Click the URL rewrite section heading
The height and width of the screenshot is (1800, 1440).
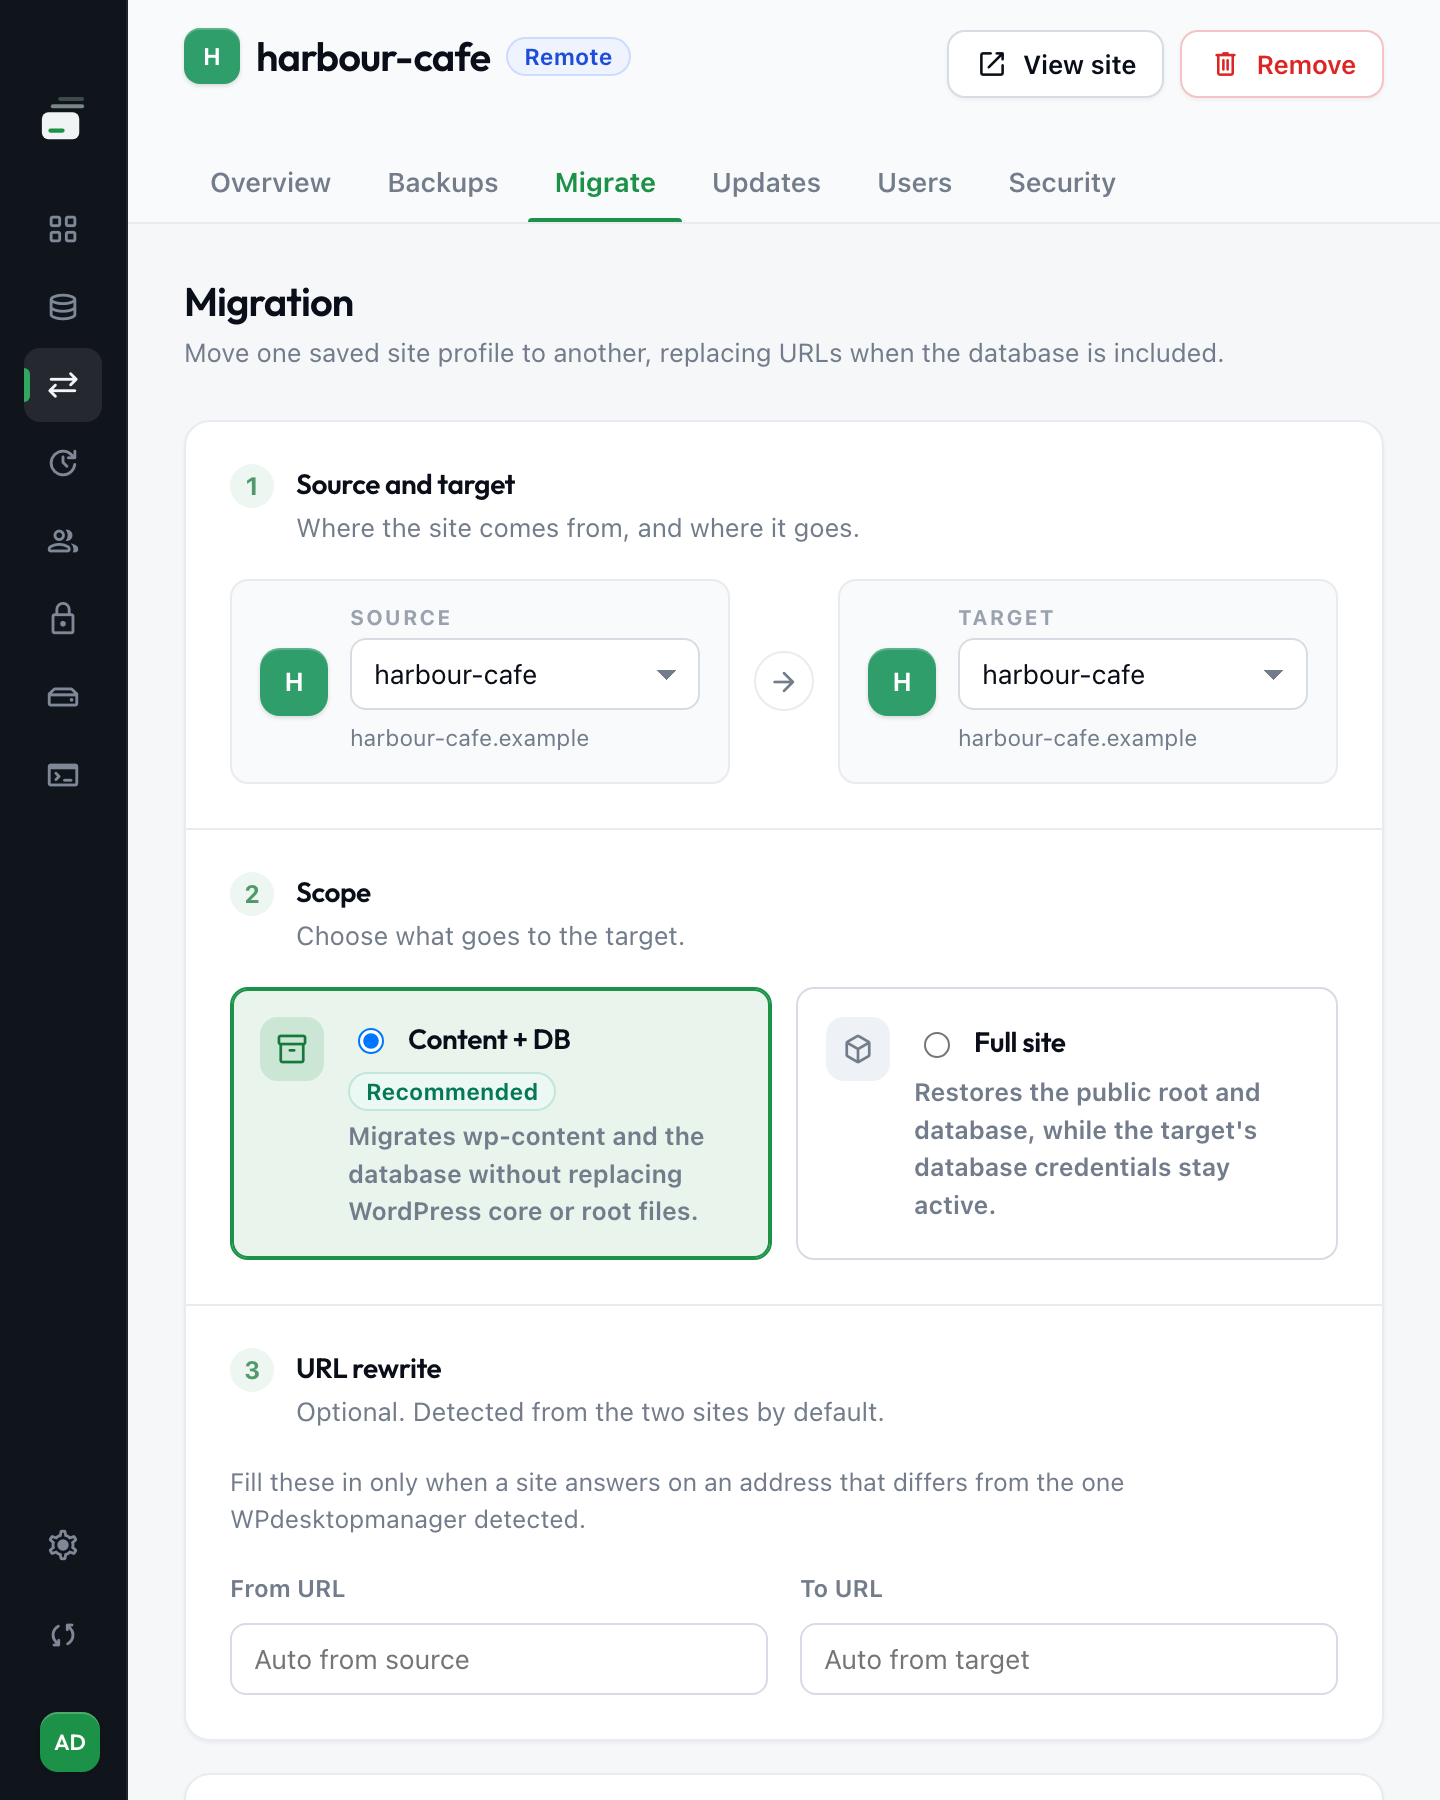point(369,1369)
